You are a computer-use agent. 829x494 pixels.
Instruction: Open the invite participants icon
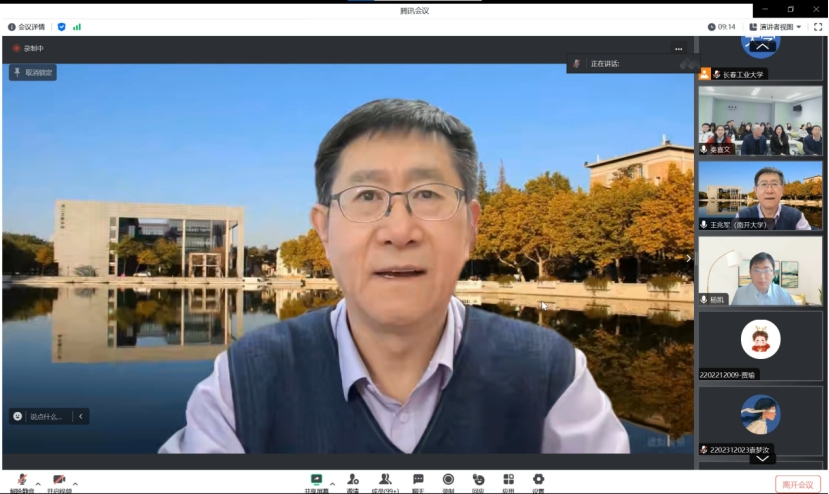click(352, 481)
